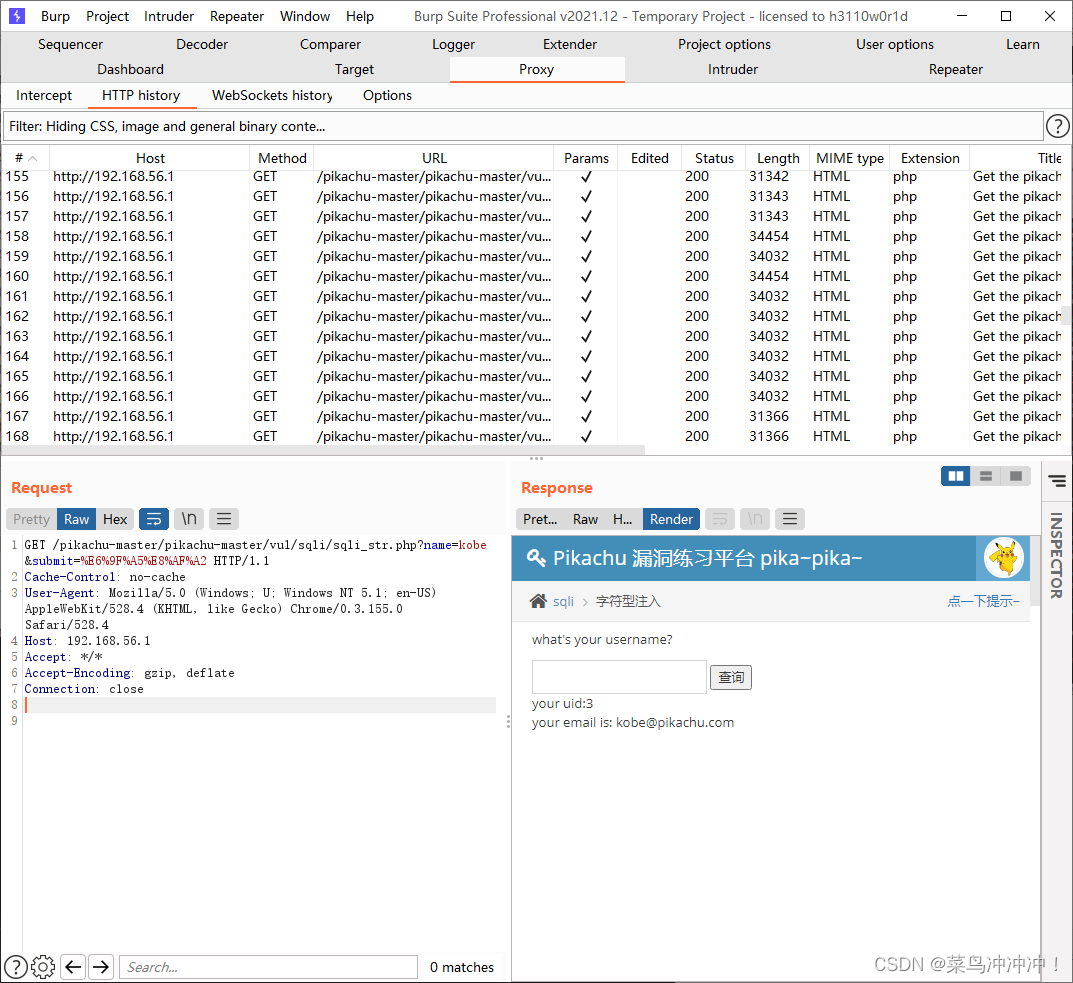Switch to the Target tab
This screenshot has width=1073, height=983.
pos(354,69)
